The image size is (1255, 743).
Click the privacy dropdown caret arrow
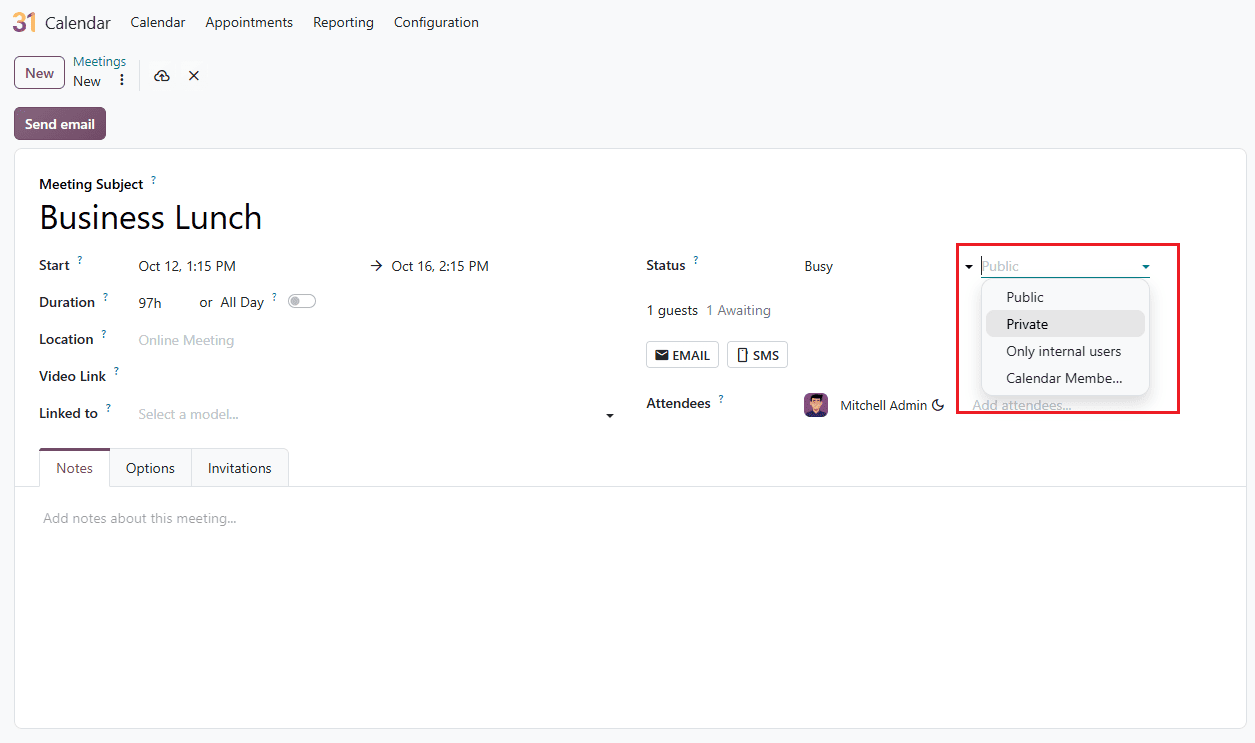(x=1145, y=267)
